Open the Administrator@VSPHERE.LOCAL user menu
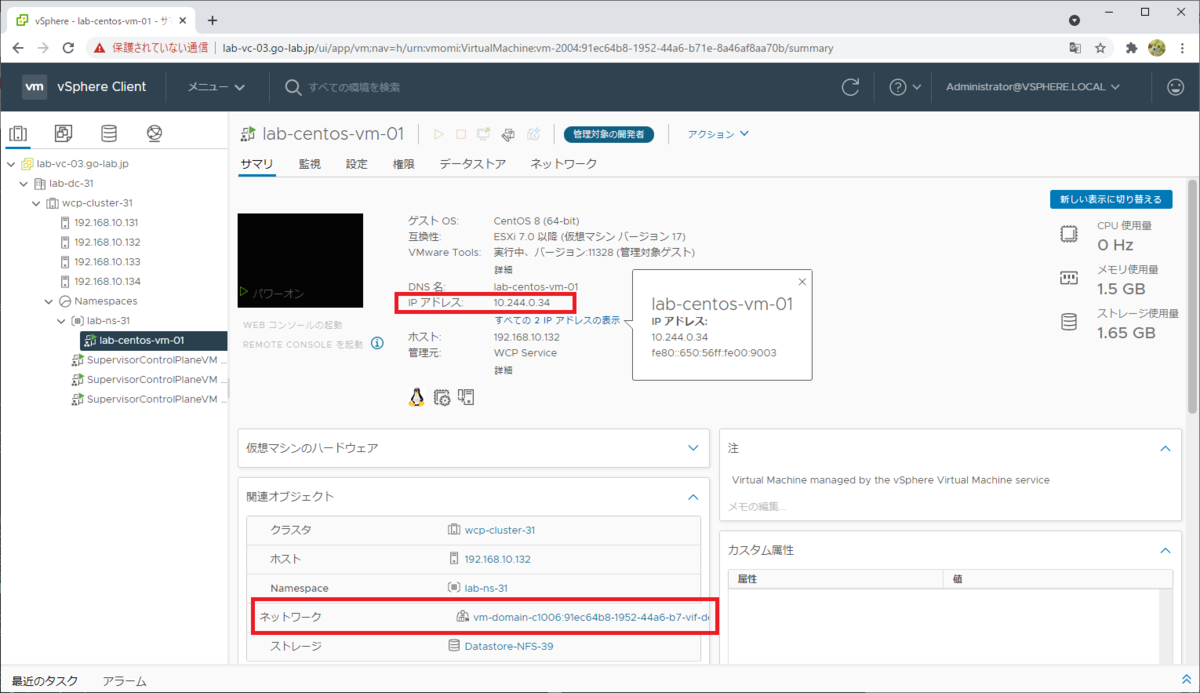This screenshot has height=693, width=1200. 1033,87
